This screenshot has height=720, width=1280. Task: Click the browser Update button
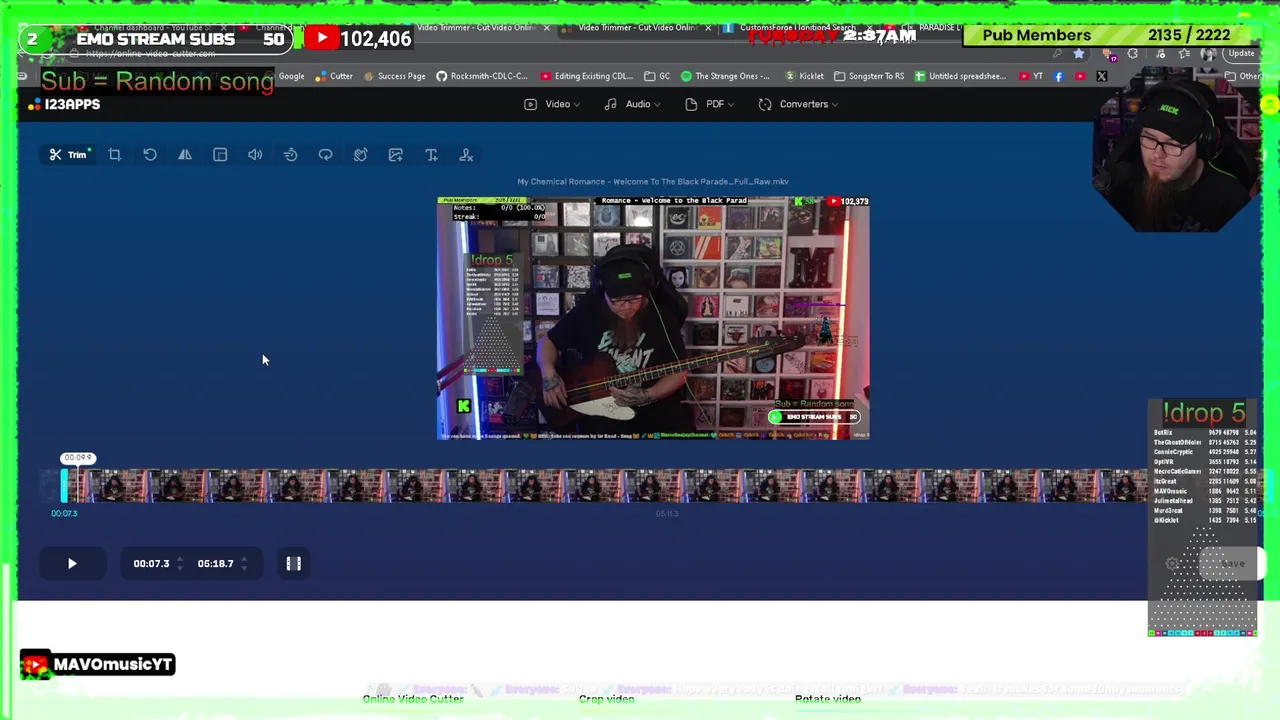pyautogui.click(x=1240, y=54)
